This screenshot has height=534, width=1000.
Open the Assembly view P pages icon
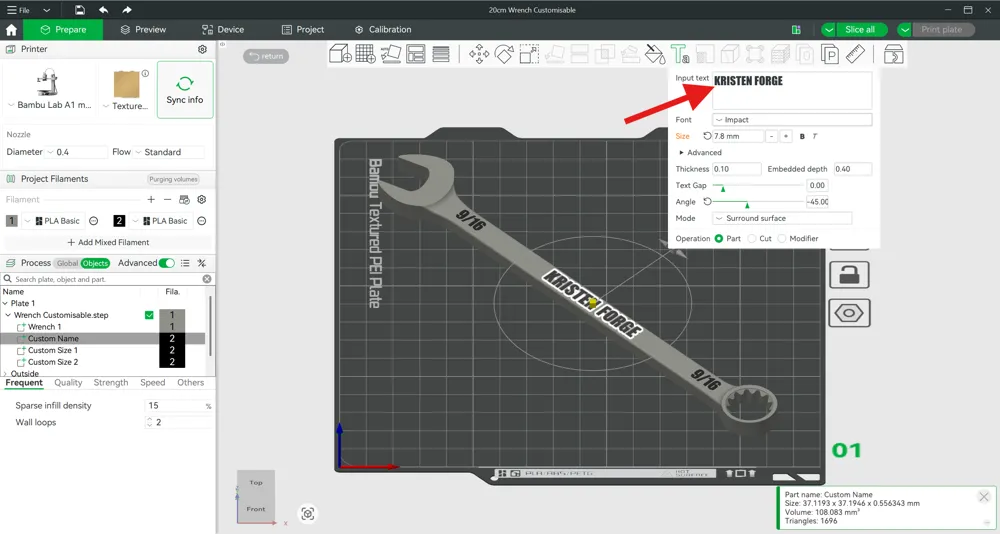coord(830,54)
